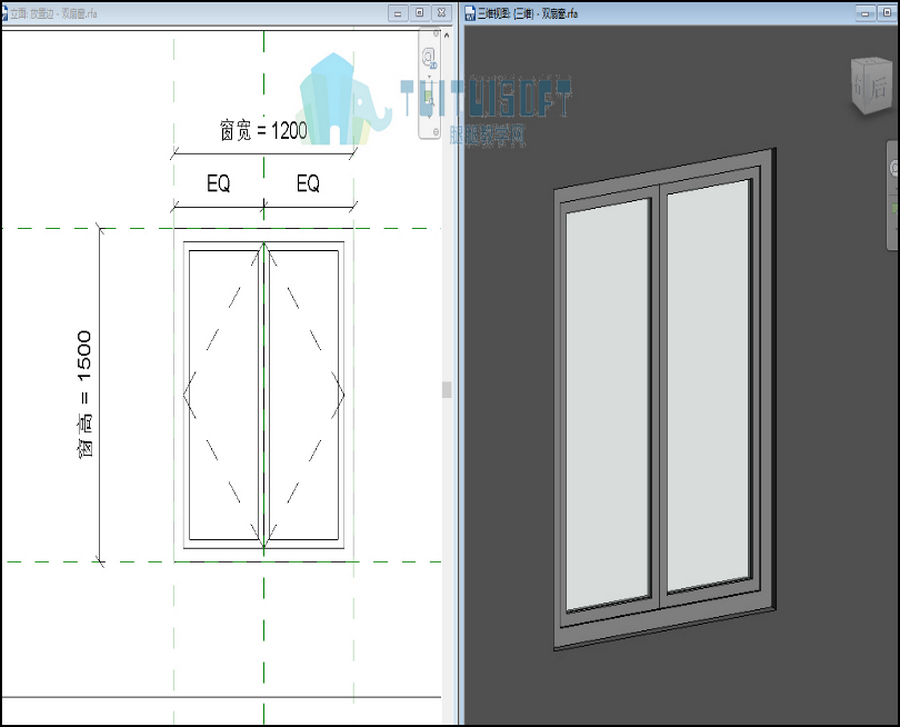900x727 pixels.
Task: Click the ViewCube top face
Action: pyautogui.click(x=871, y=61)
